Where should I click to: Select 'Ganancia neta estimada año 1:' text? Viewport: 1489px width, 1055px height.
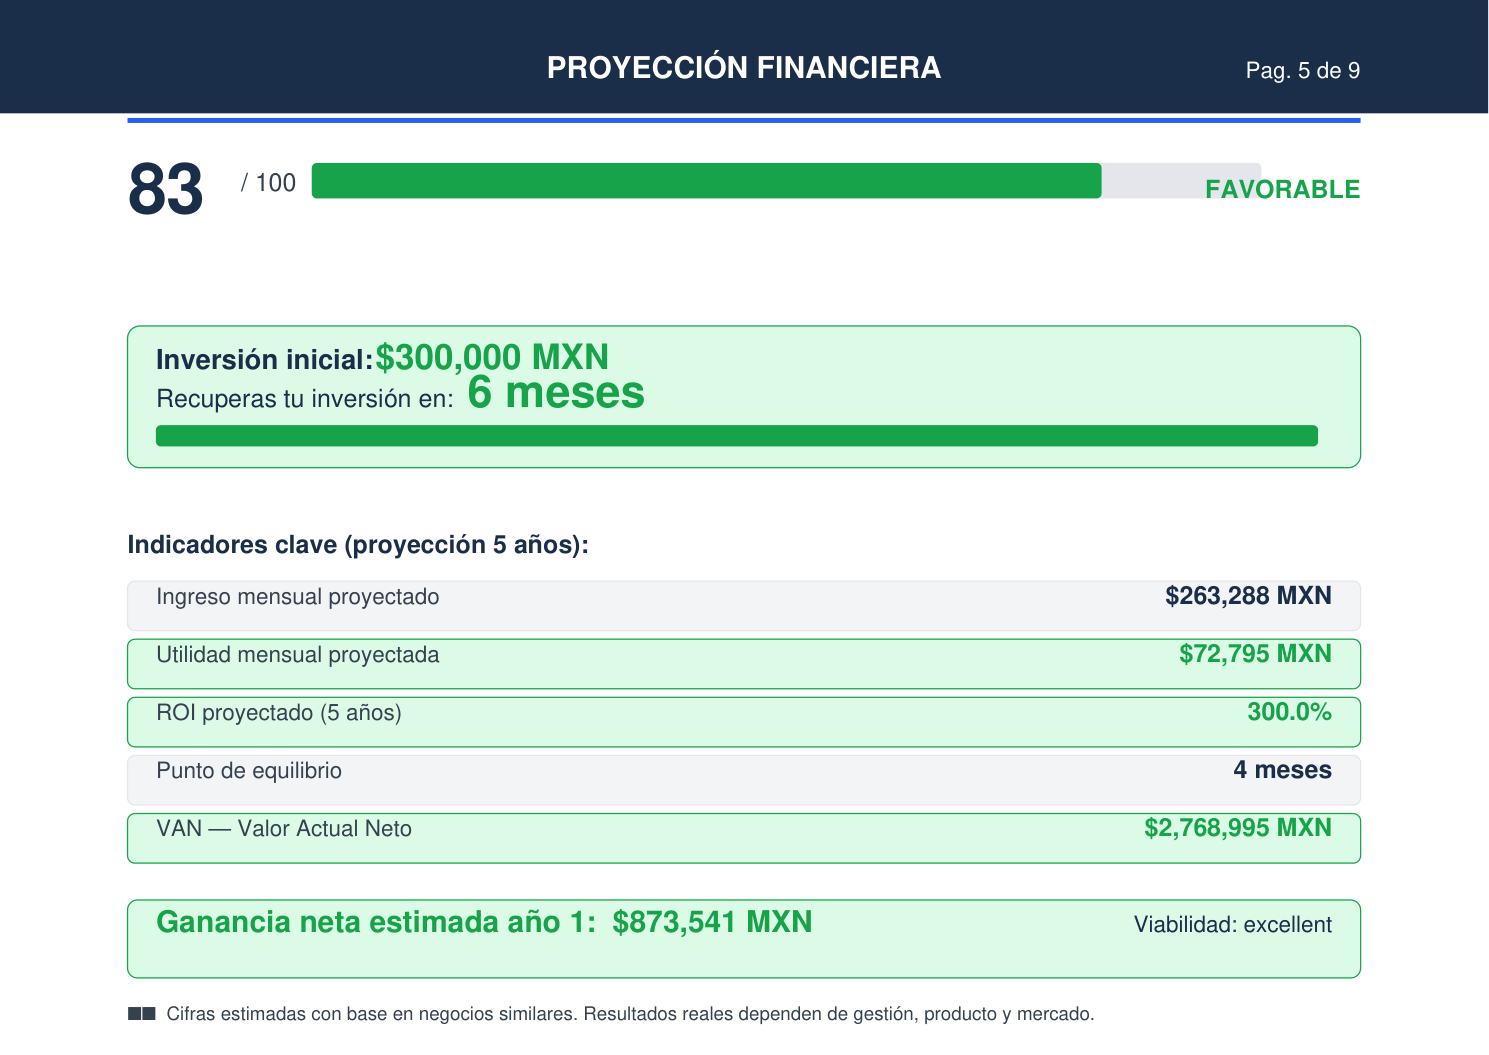(x=376, y=922)
